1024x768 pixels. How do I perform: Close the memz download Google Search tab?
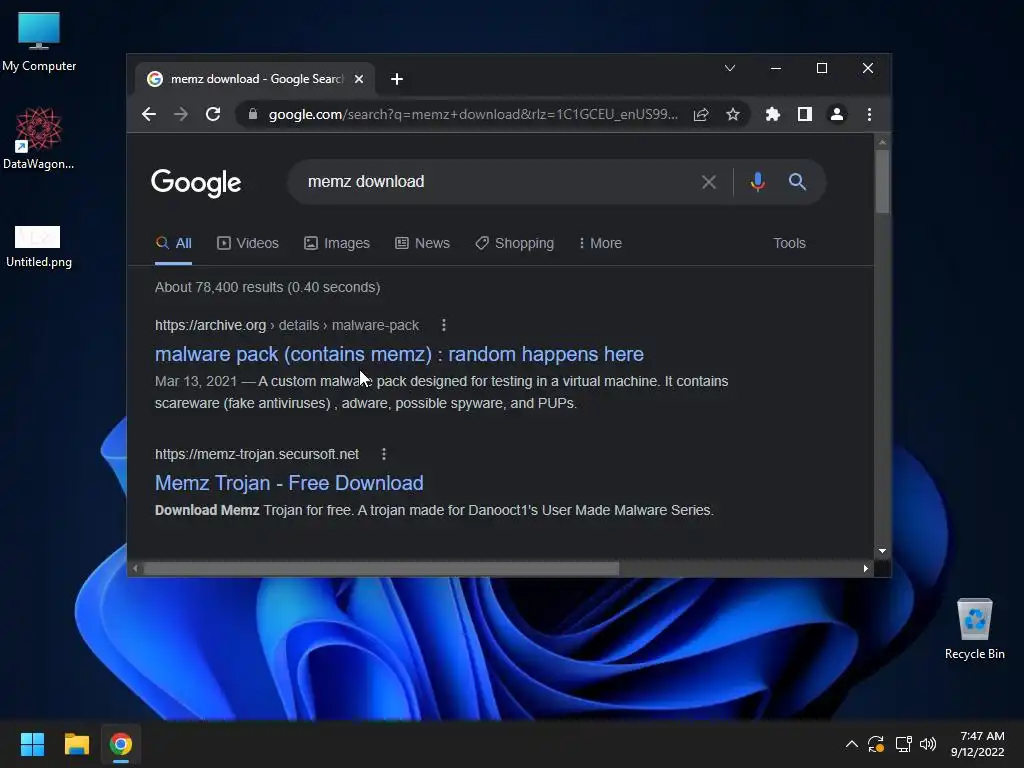[359, 79]
